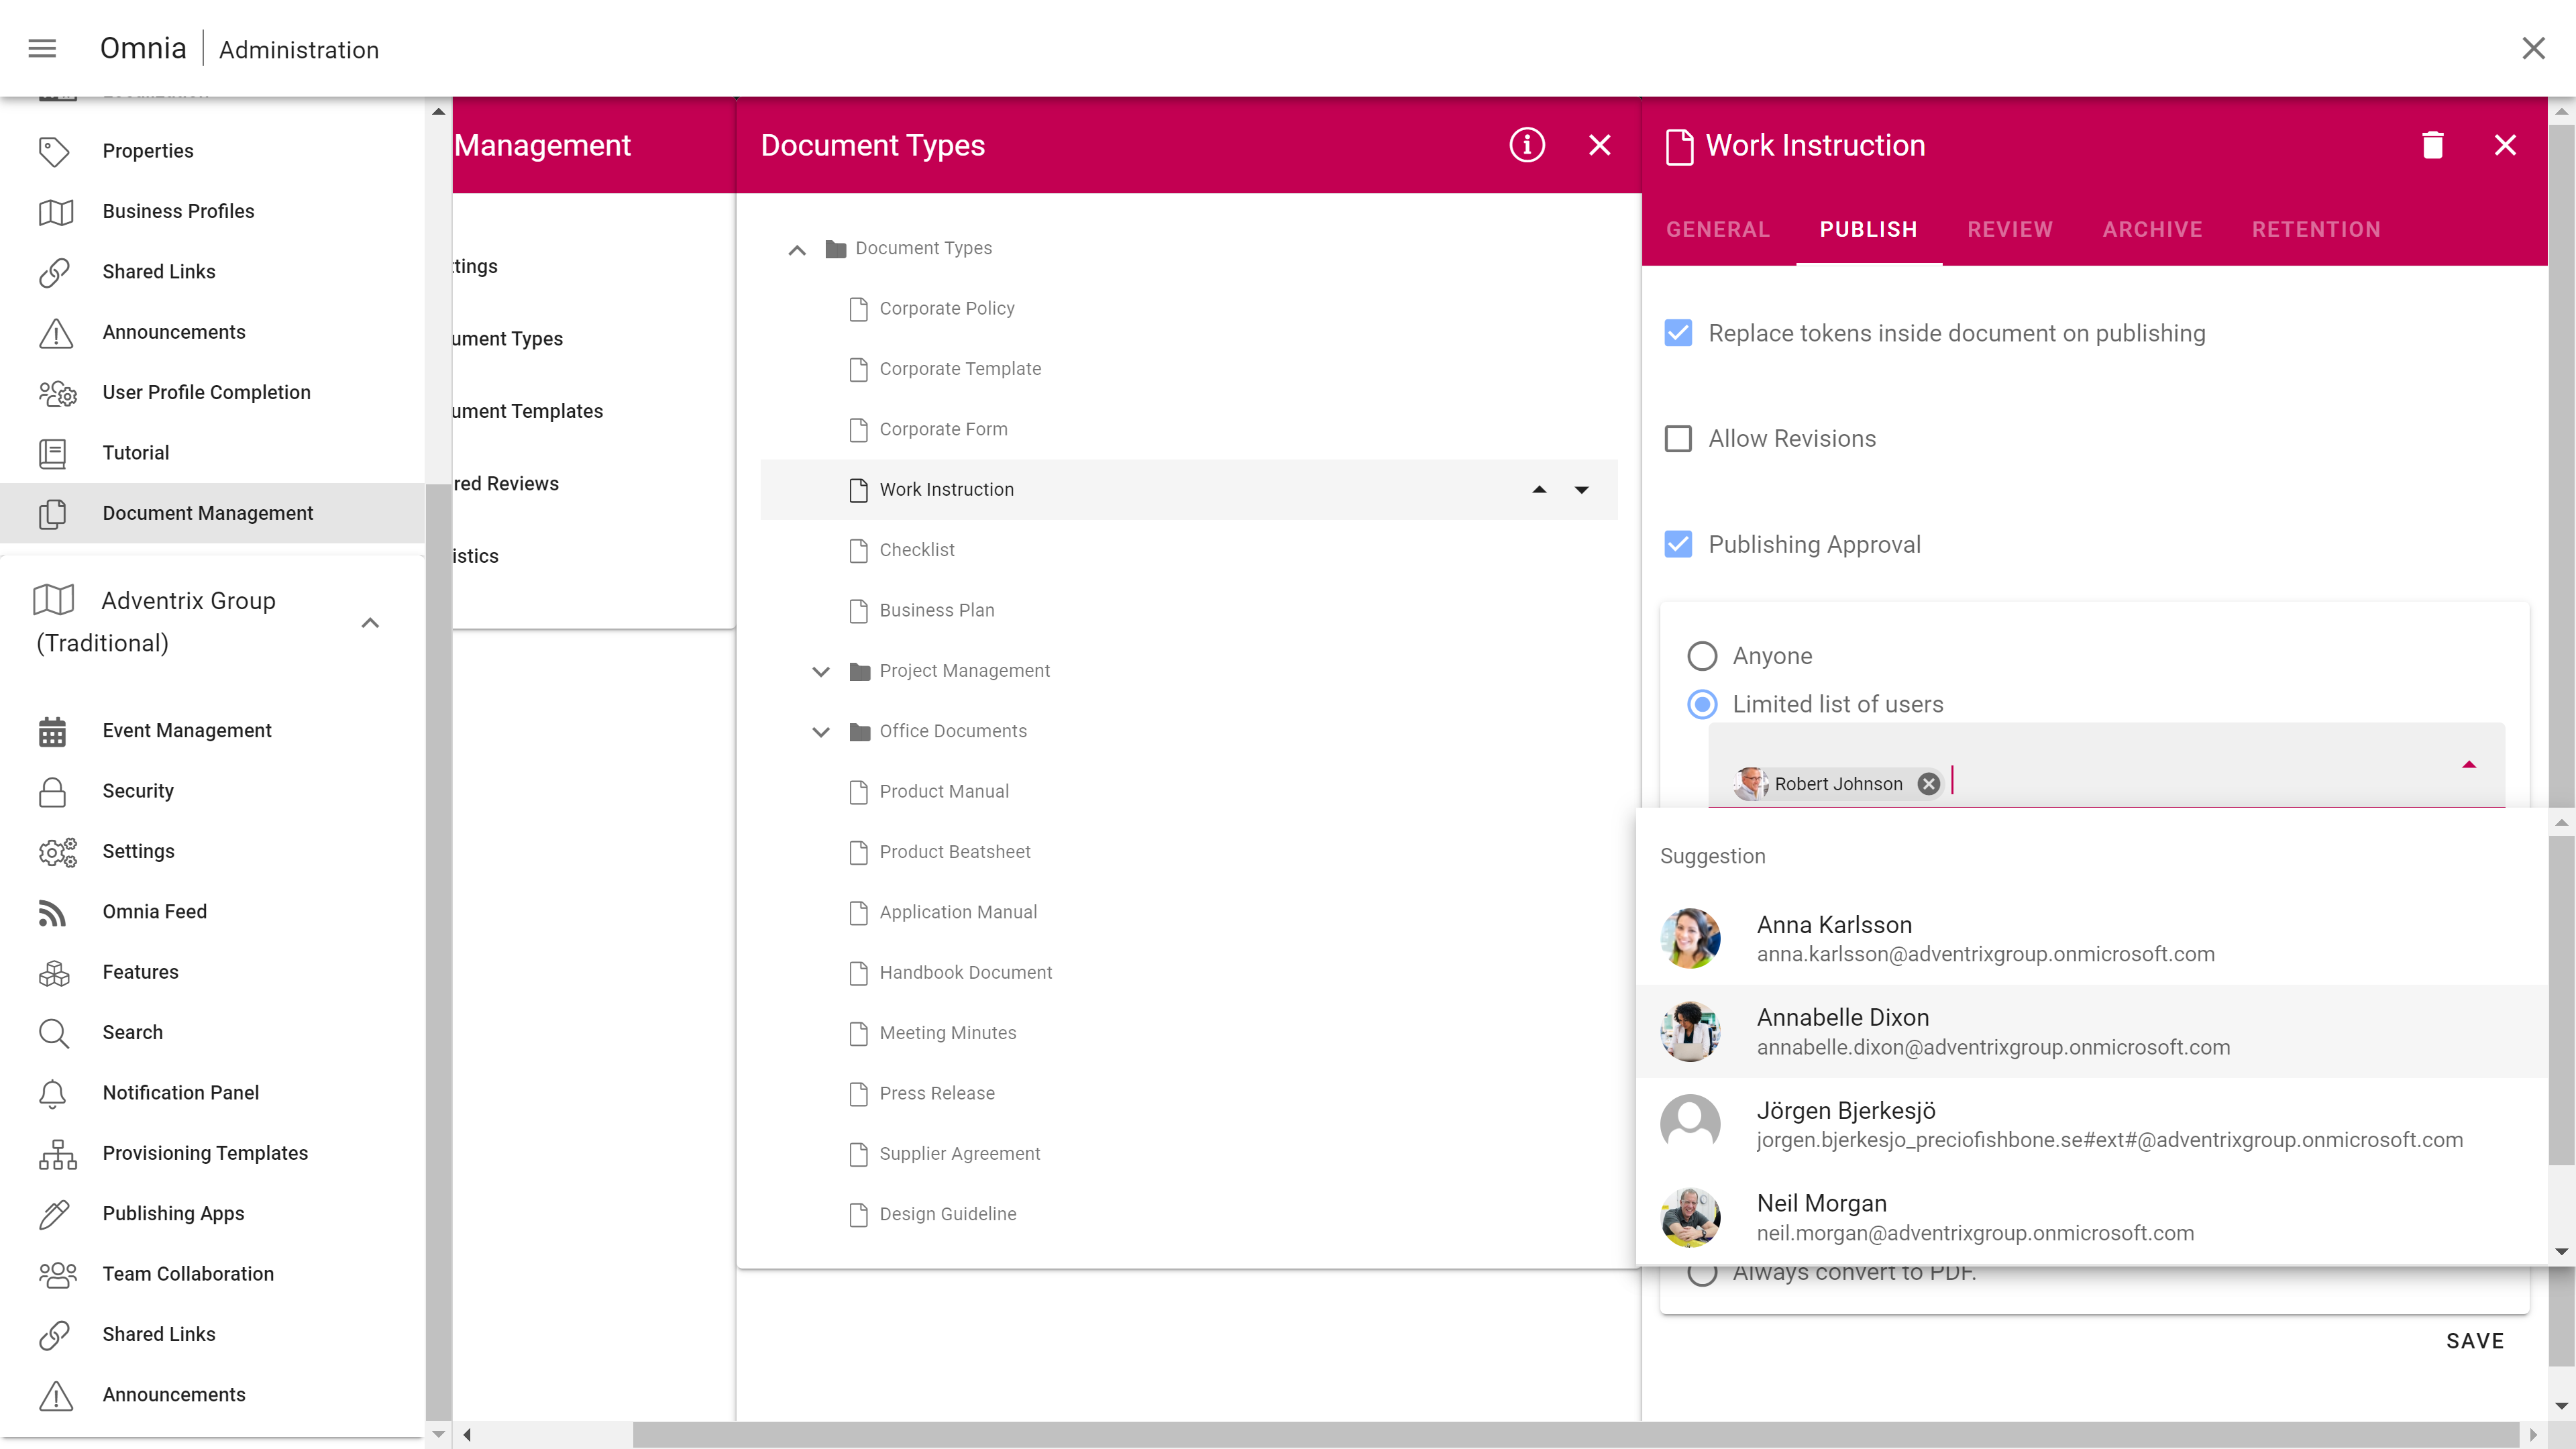
Task: Move Work Instruction down with arrow
Action: [x=1581, y=490]
